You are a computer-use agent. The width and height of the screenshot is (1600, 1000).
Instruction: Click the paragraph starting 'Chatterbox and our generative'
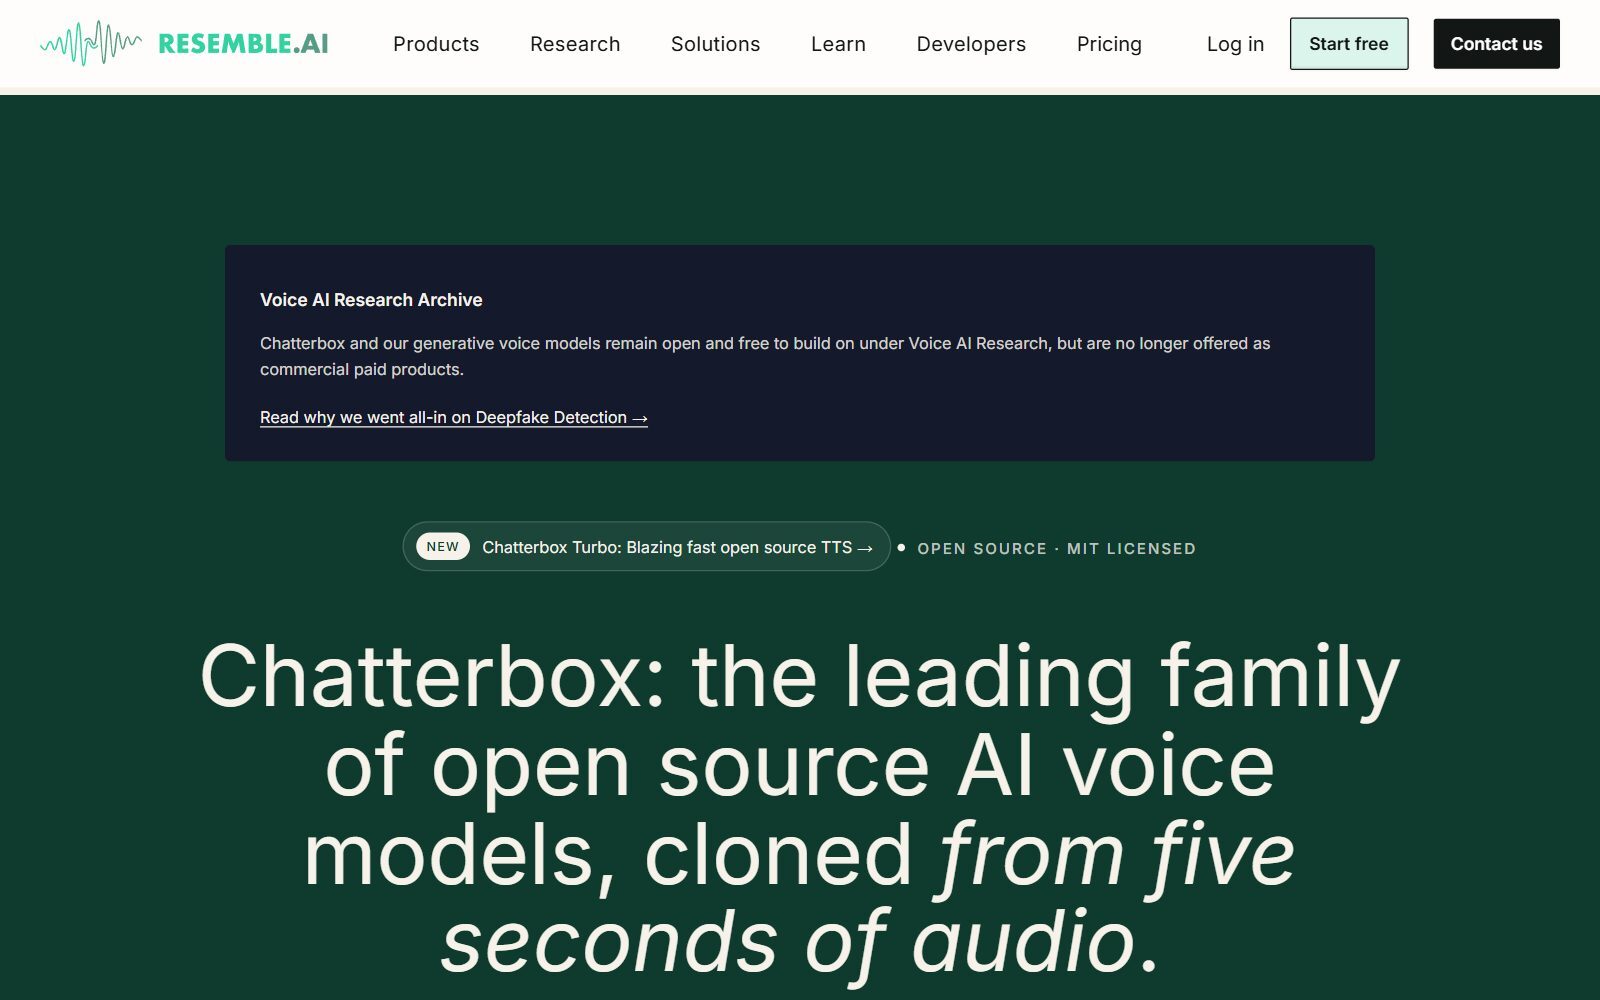[765, 356]
